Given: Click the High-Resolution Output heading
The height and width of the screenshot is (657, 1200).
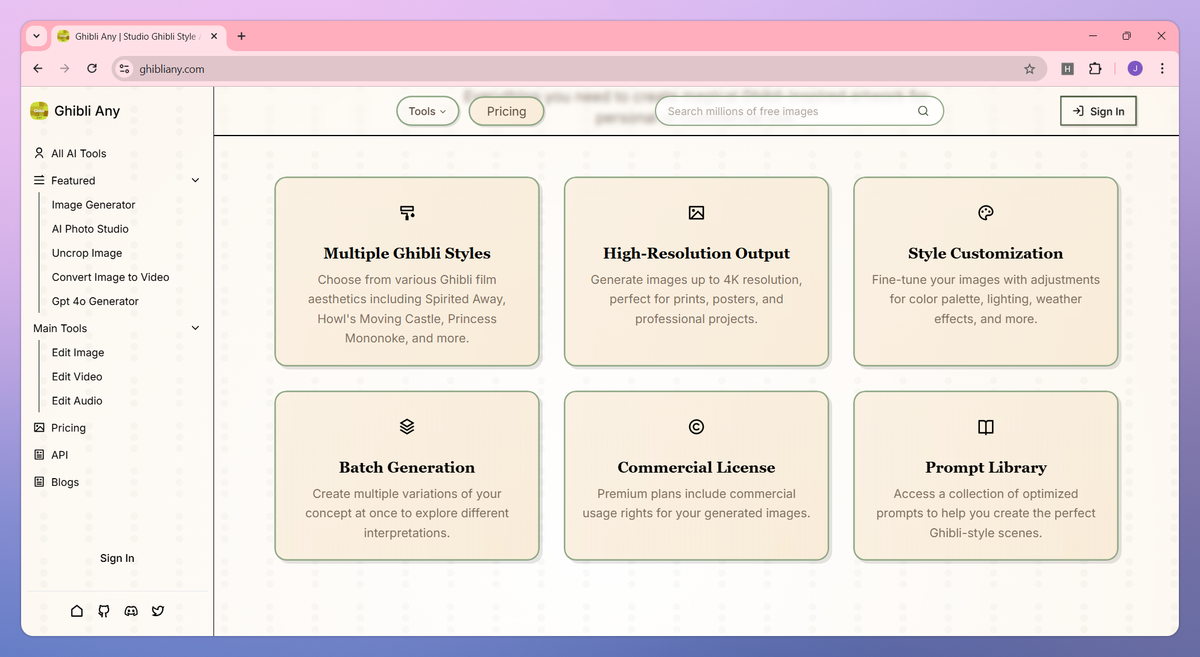Looking at the screenshot, I should tap(696, 253).
